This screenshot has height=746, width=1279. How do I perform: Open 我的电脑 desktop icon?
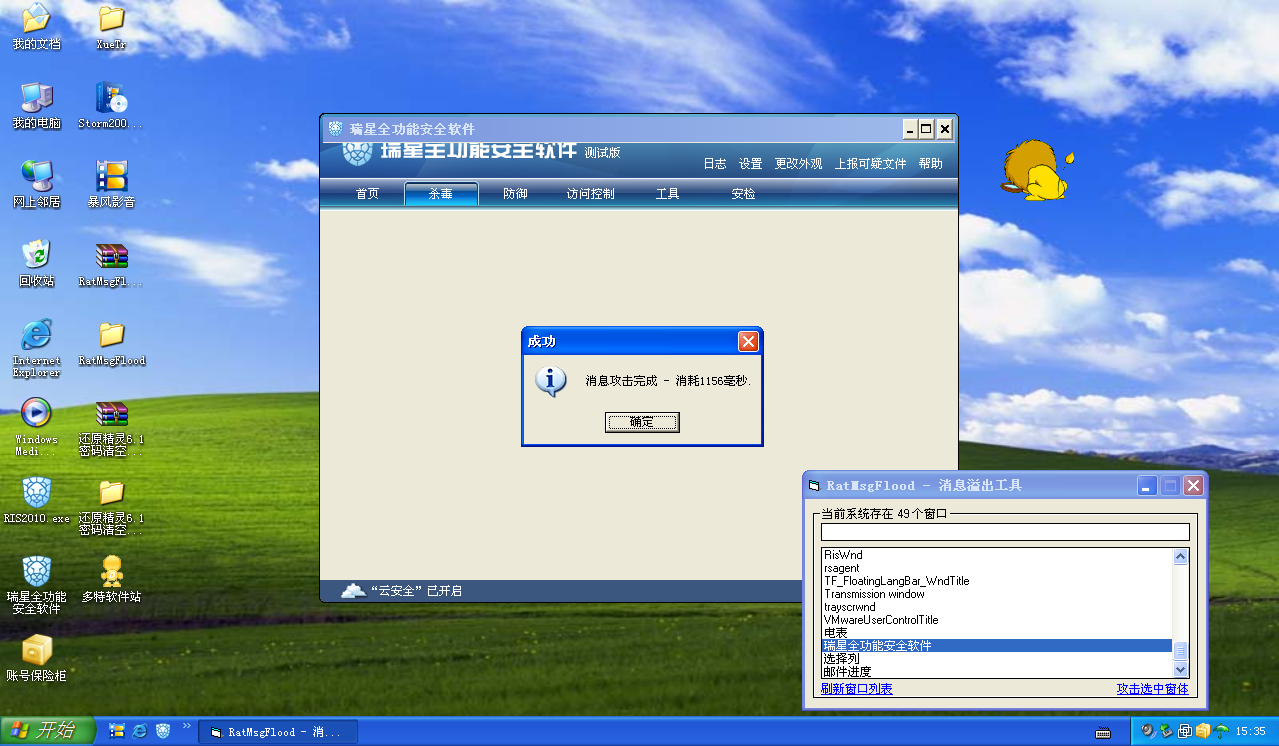click(x=36, y=105)
